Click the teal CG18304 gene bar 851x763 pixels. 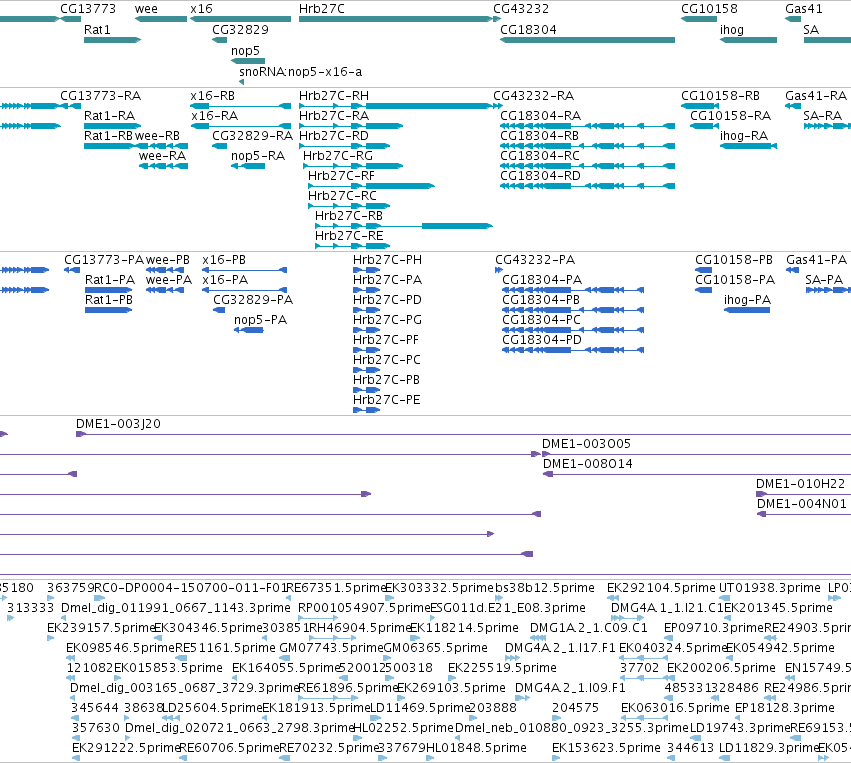tap(587, 40)
